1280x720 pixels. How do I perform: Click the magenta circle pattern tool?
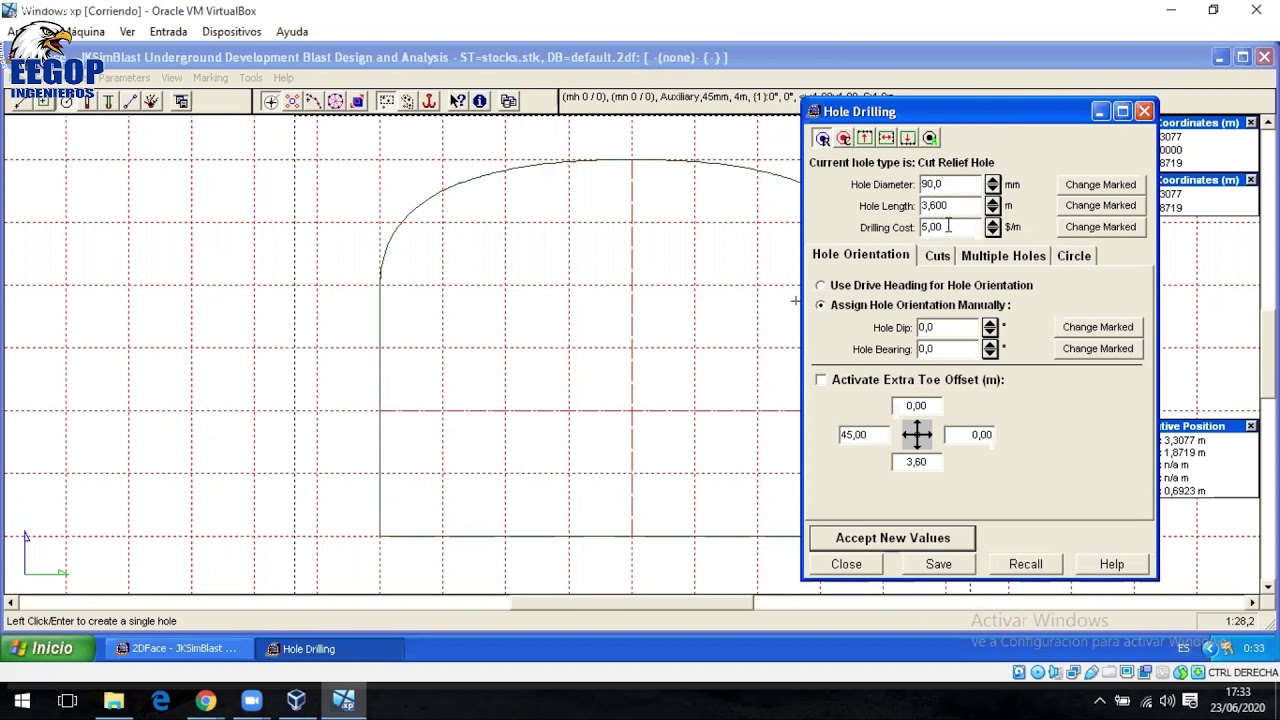pos(335,101)
